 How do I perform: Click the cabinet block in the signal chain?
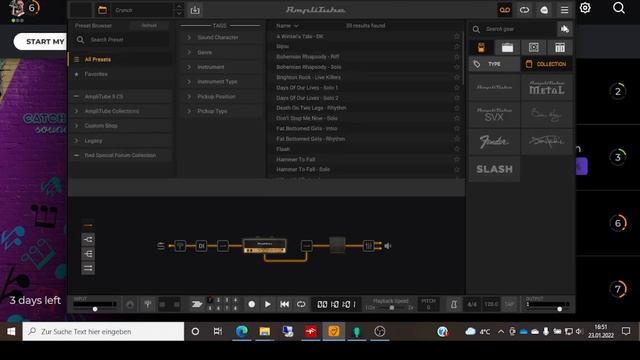[x=337, y=245]
